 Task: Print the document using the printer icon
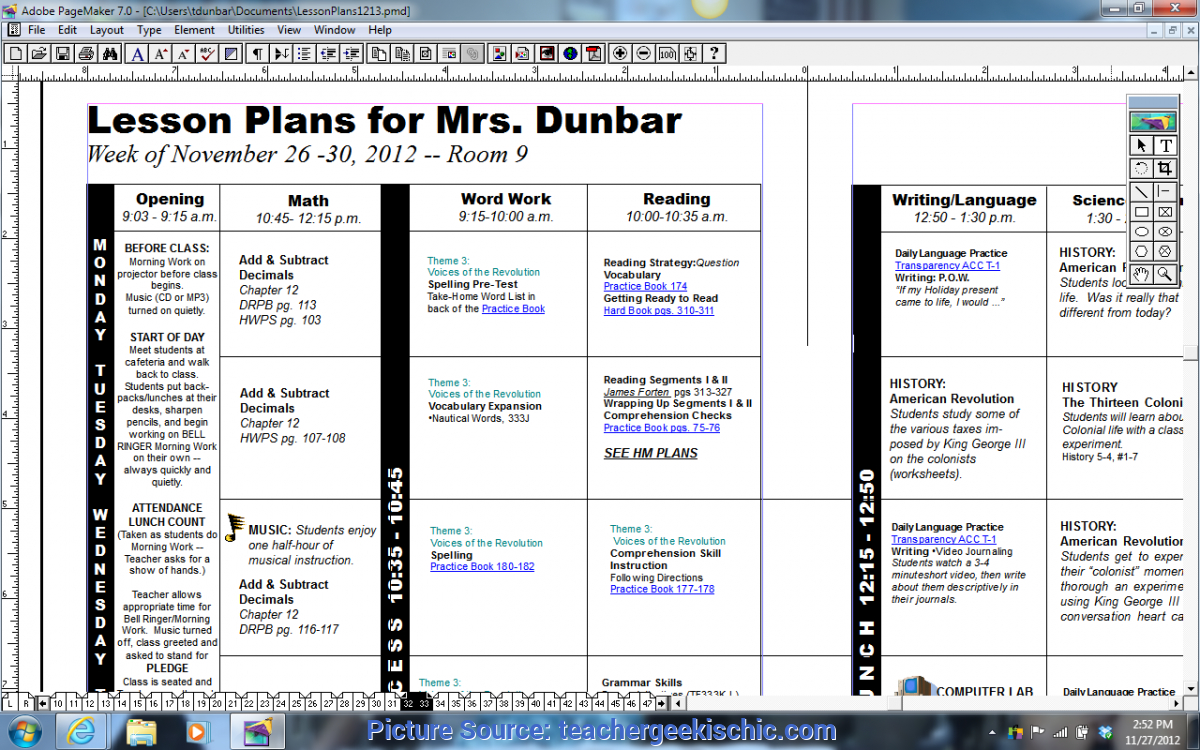(87, 53)
